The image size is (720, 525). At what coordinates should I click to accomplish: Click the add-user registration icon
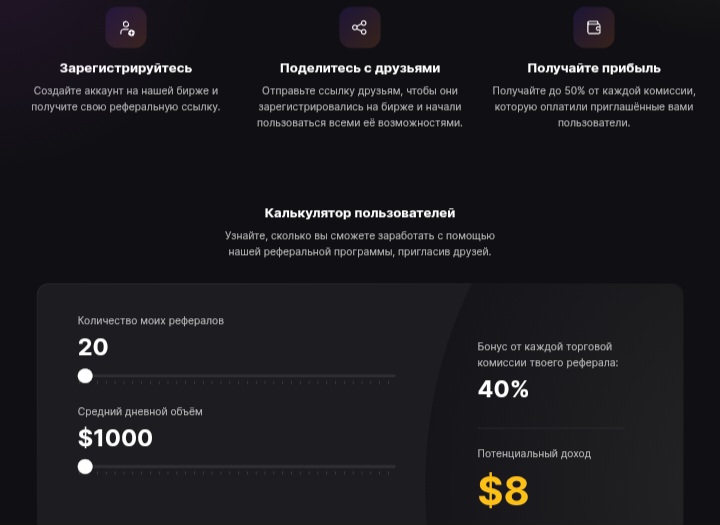pos(126,28)
